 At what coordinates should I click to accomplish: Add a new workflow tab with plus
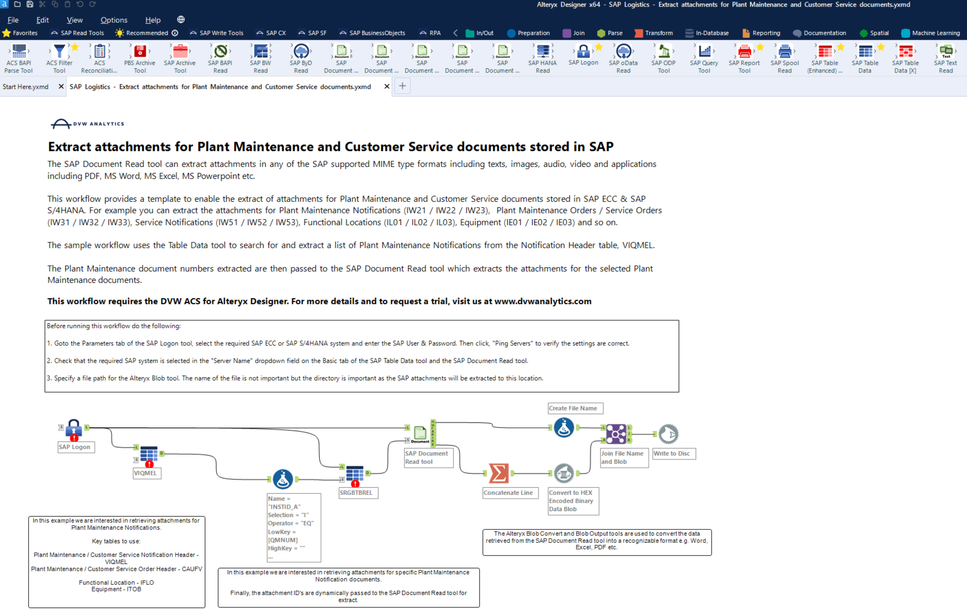click(x=402, y=86)
